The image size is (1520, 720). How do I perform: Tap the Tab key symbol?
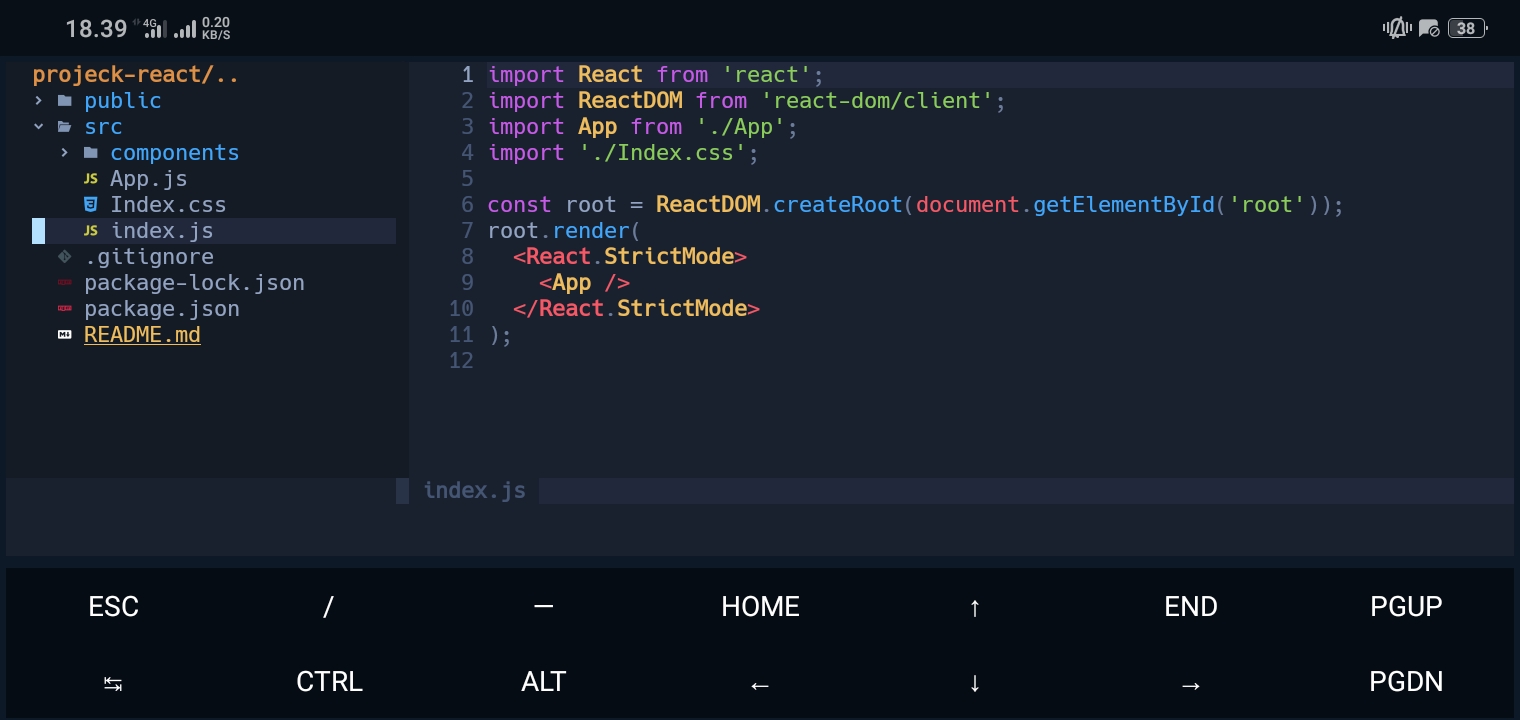tap(113, 684)
